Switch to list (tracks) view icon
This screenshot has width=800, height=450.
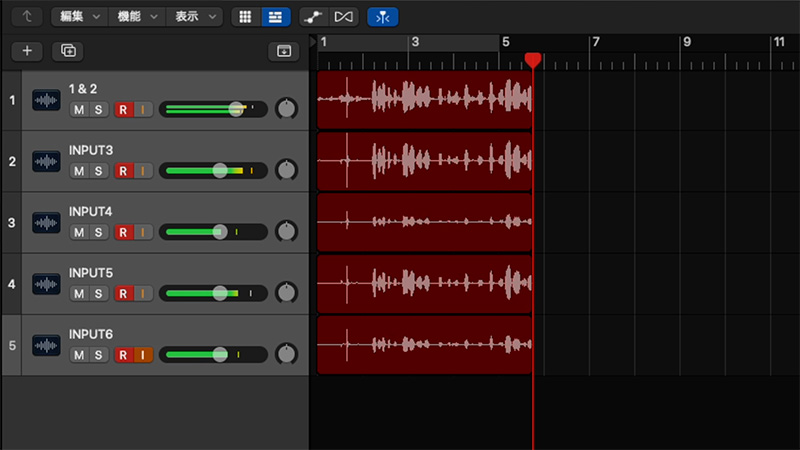pyautogui.click(x=276, y=17)
